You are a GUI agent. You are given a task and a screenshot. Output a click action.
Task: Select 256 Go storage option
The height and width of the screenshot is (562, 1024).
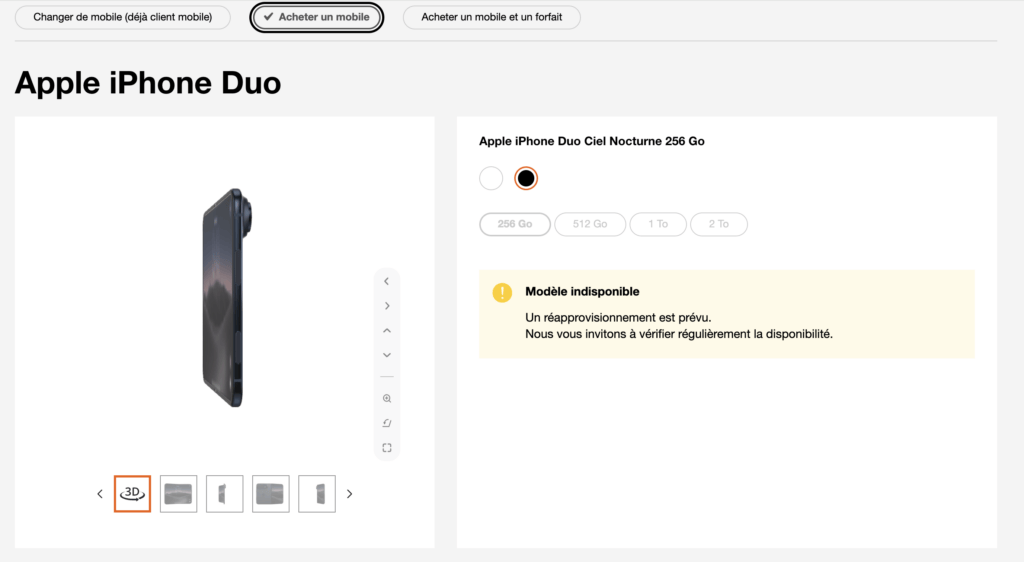click(x=515, y=224)
